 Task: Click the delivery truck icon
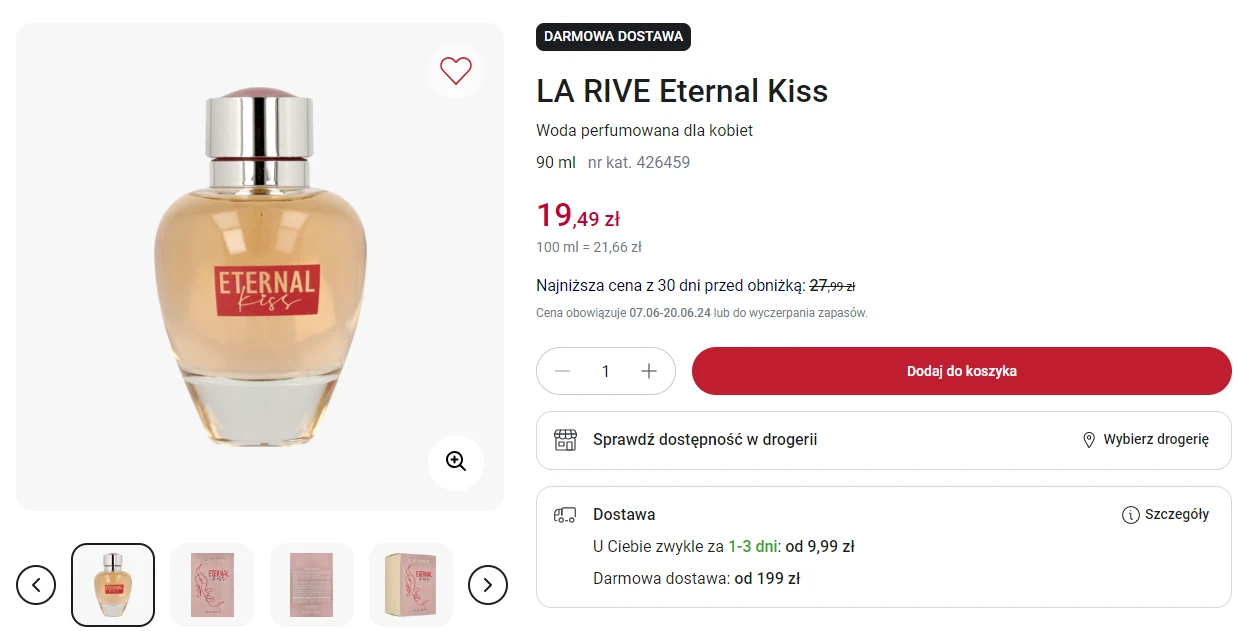[x=565, y=515]
